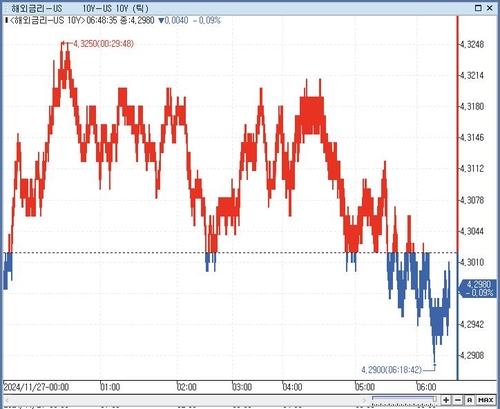Click the zoom slider handle
Viewport: 500px width, 409px height.
435,399
